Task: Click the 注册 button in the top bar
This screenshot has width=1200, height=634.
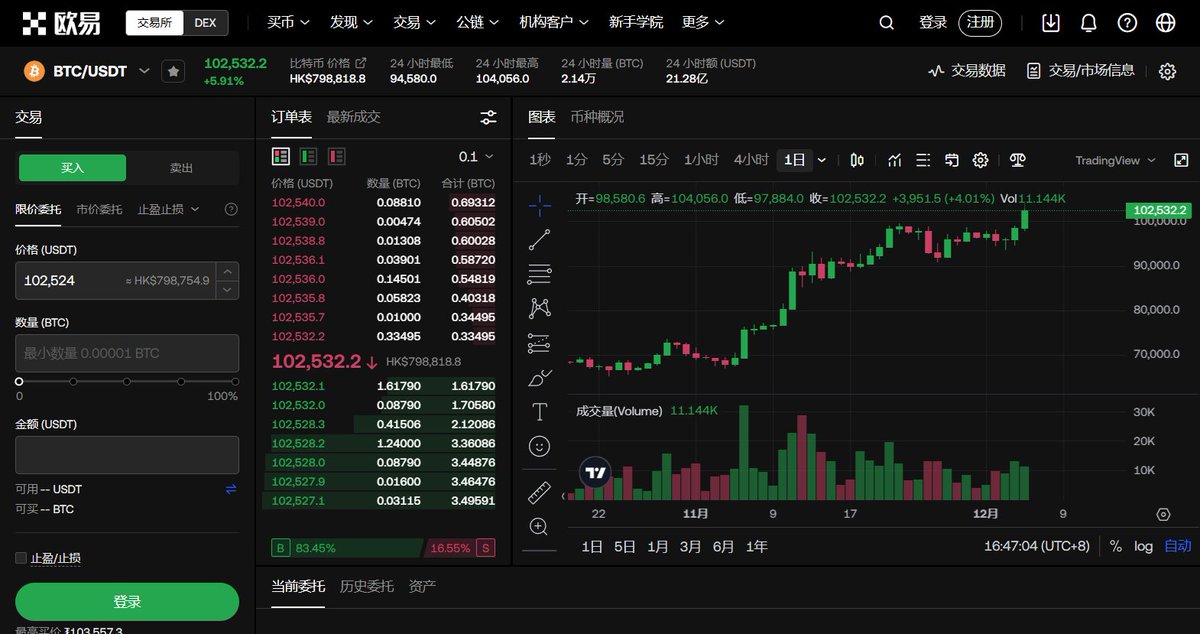Action: pos(978,21)
